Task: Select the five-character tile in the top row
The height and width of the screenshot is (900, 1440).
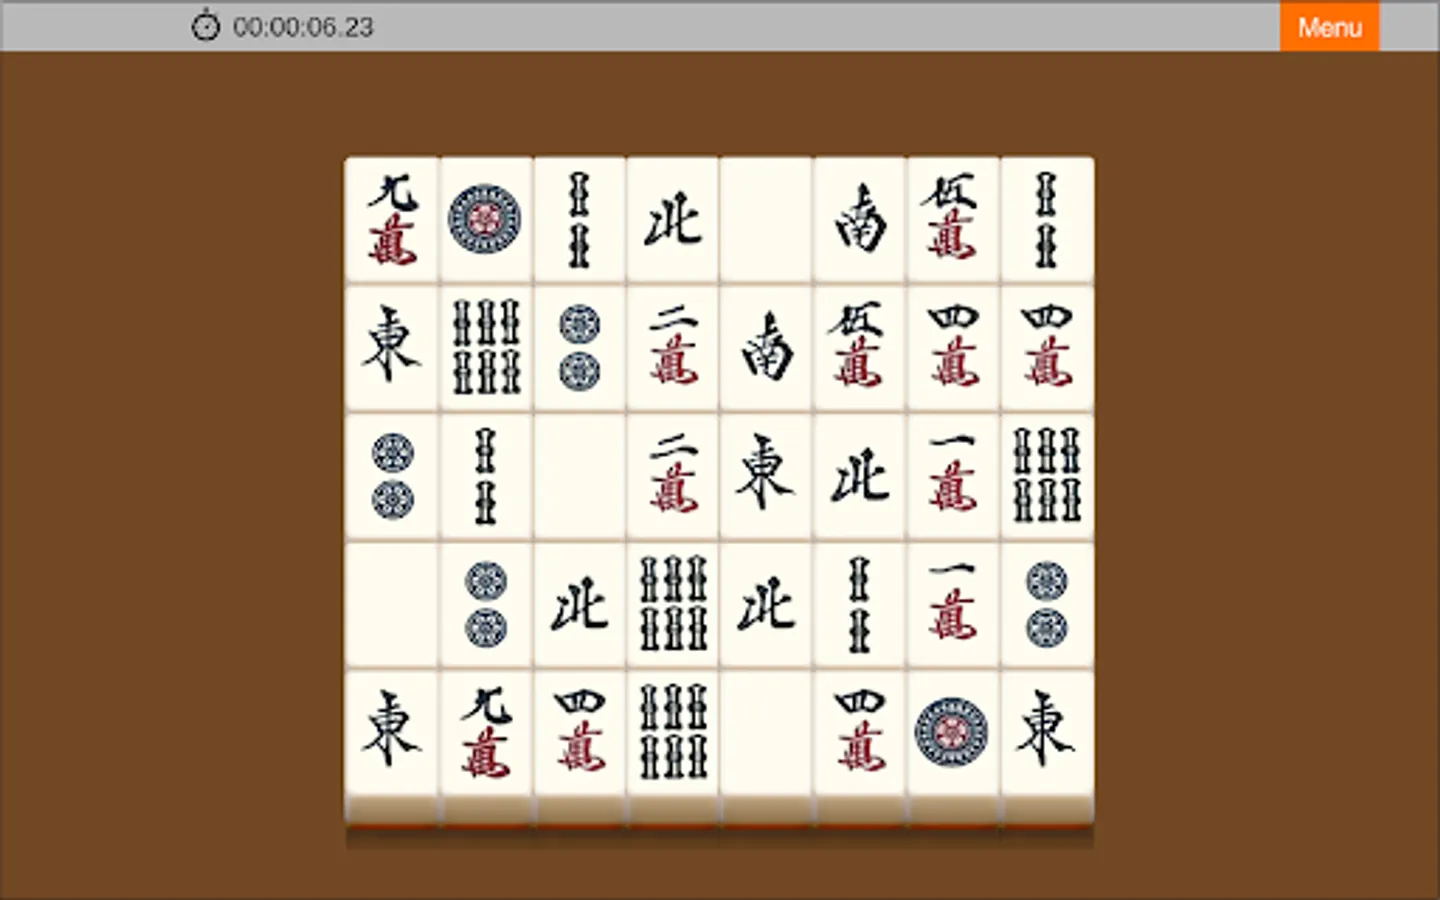Action: (953, 220)
